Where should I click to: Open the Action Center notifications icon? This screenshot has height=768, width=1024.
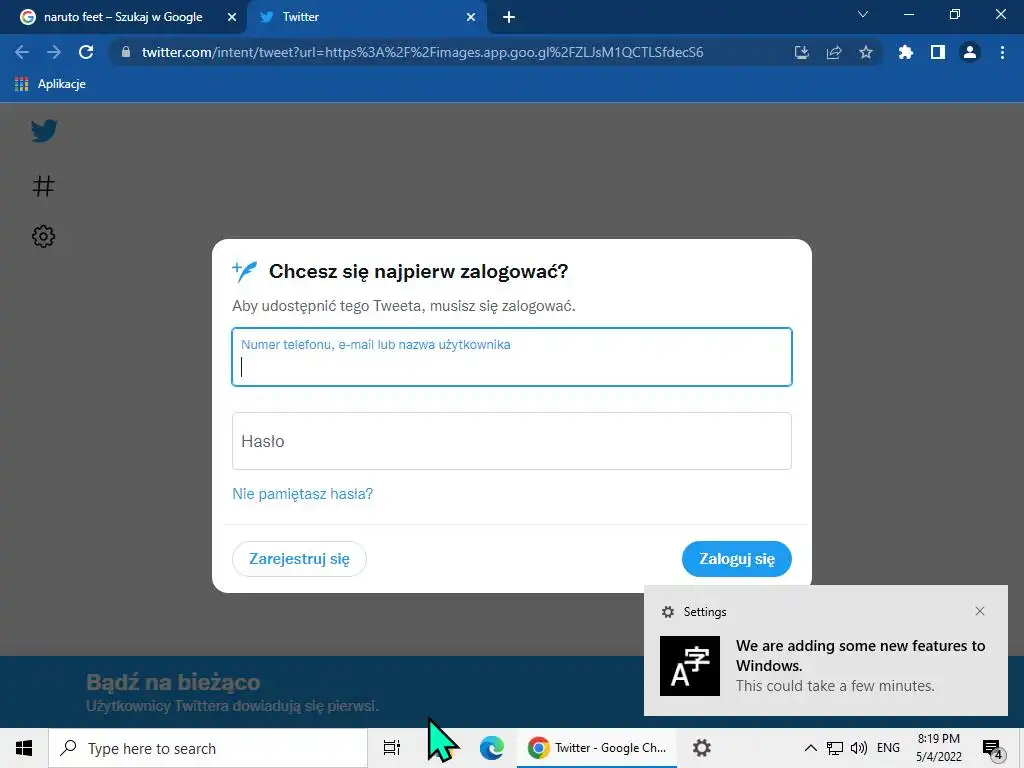point(993,748)
